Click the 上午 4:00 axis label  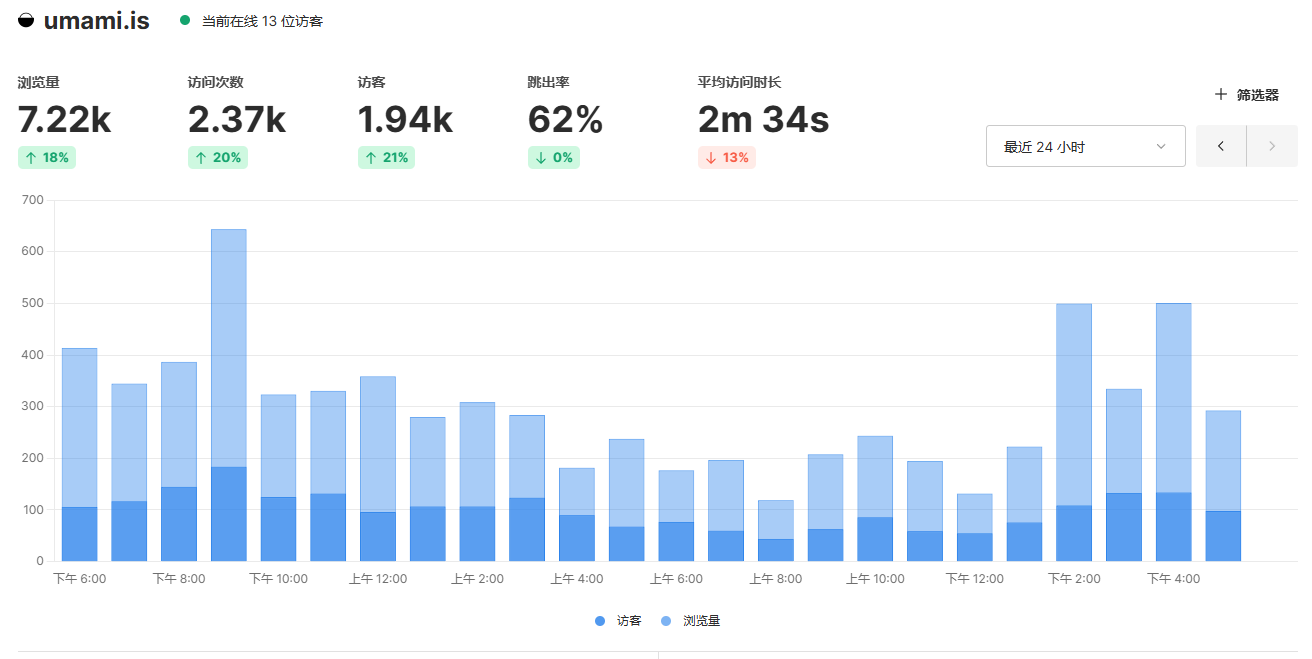click(x=577, y=579)
